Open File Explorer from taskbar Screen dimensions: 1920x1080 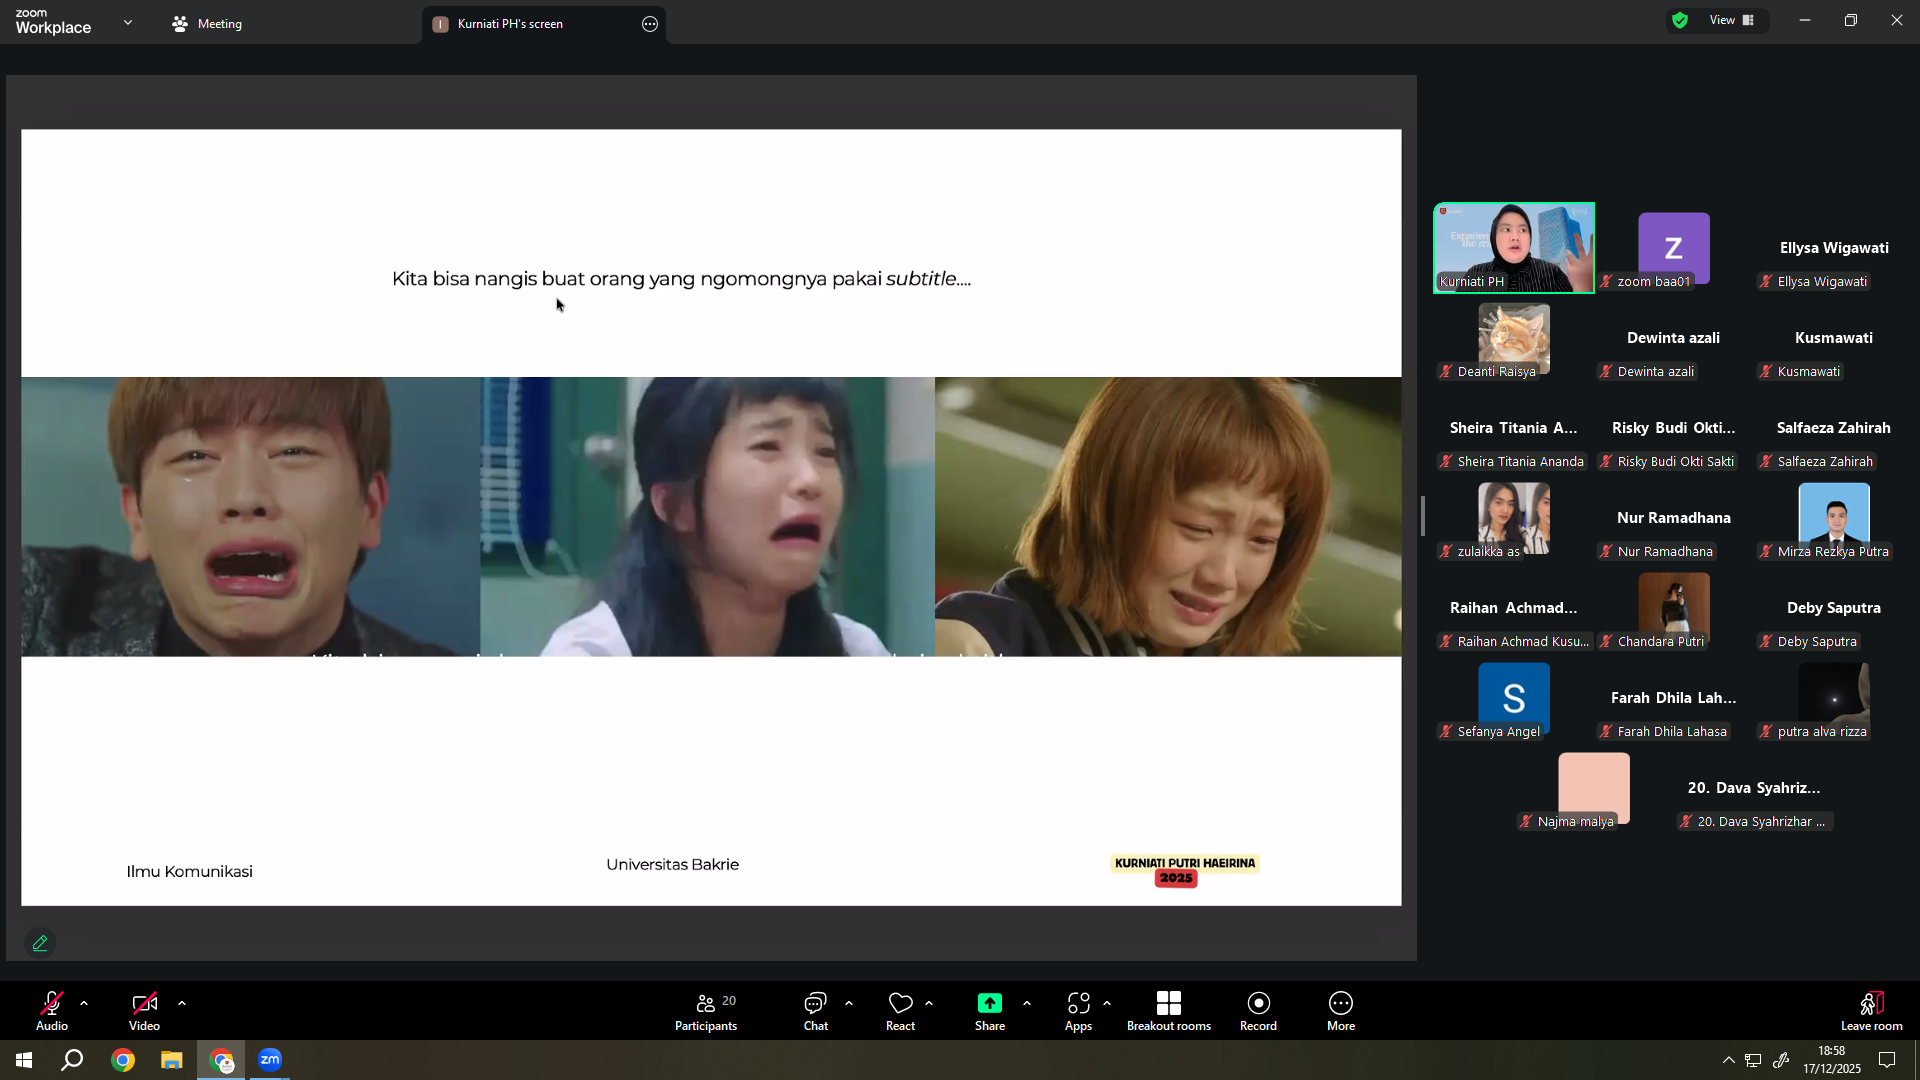[172, 1060]
